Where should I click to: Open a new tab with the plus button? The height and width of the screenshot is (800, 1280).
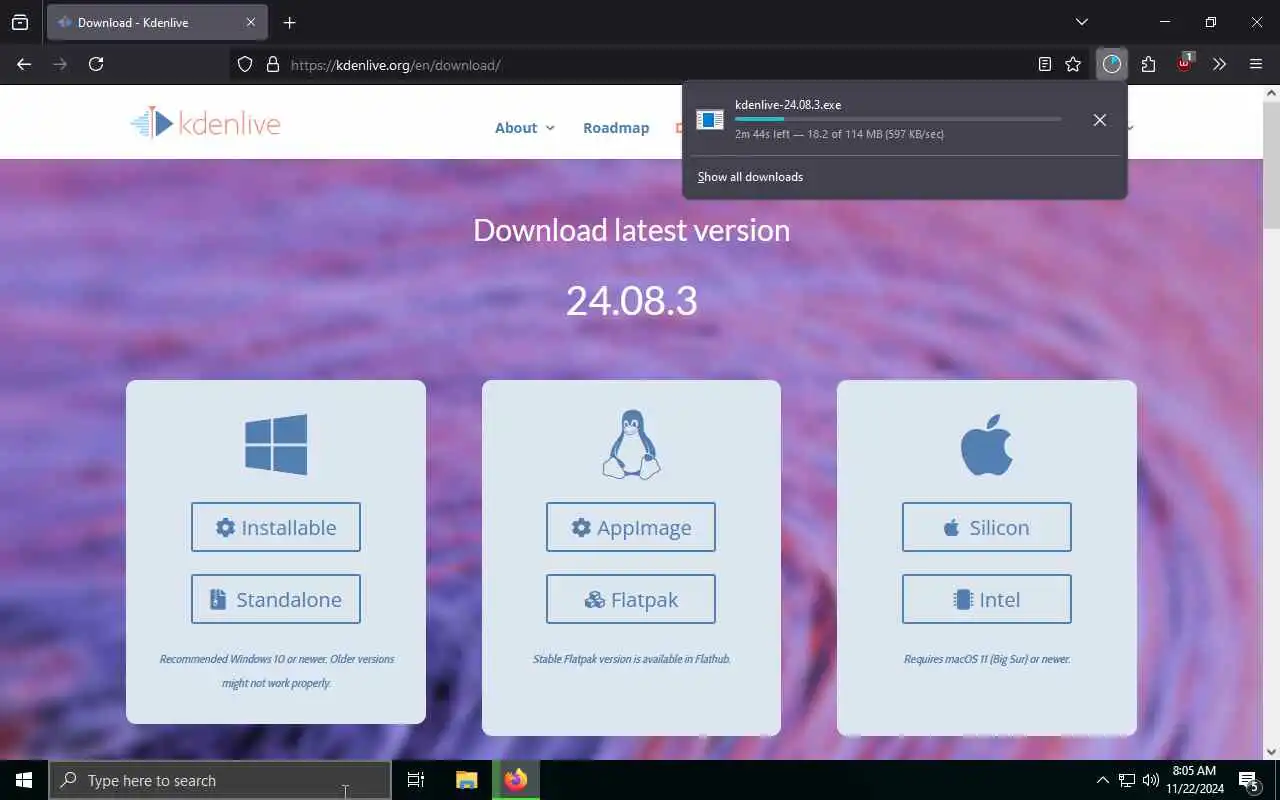point(289,22)
